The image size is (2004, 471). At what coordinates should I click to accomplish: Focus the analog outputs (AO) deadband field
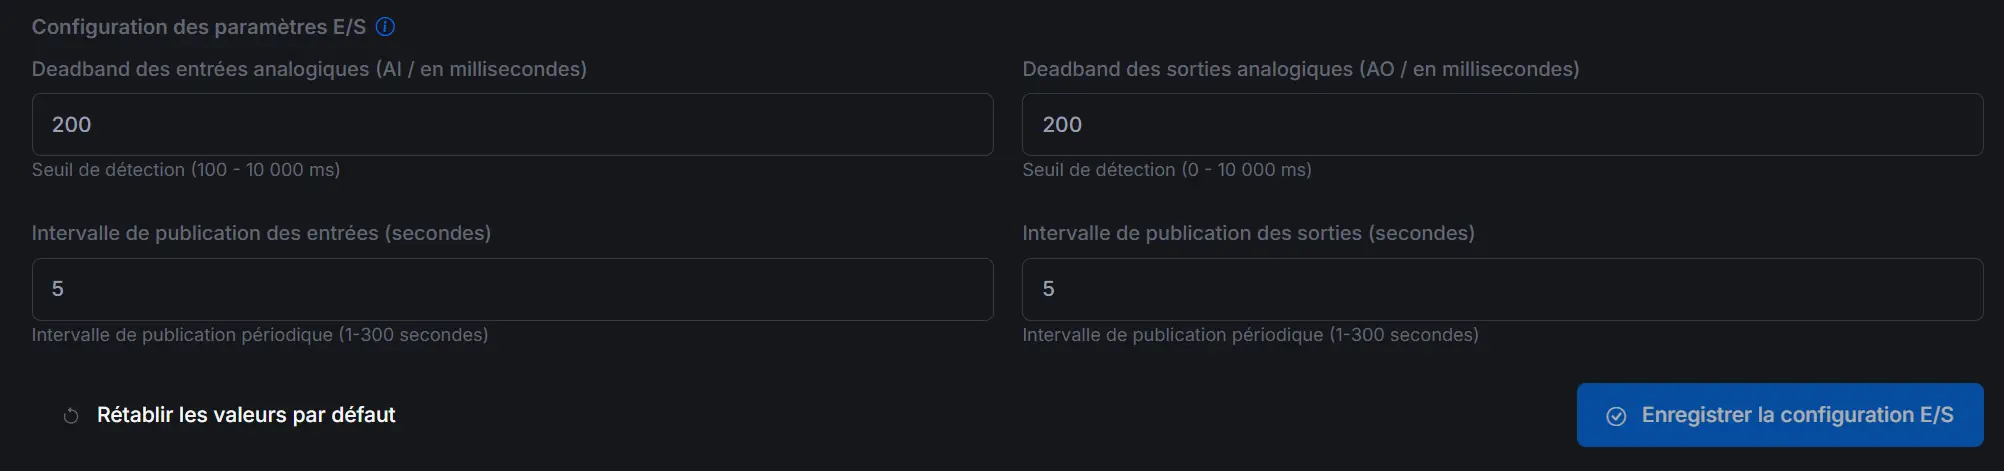coord(1502,125)
